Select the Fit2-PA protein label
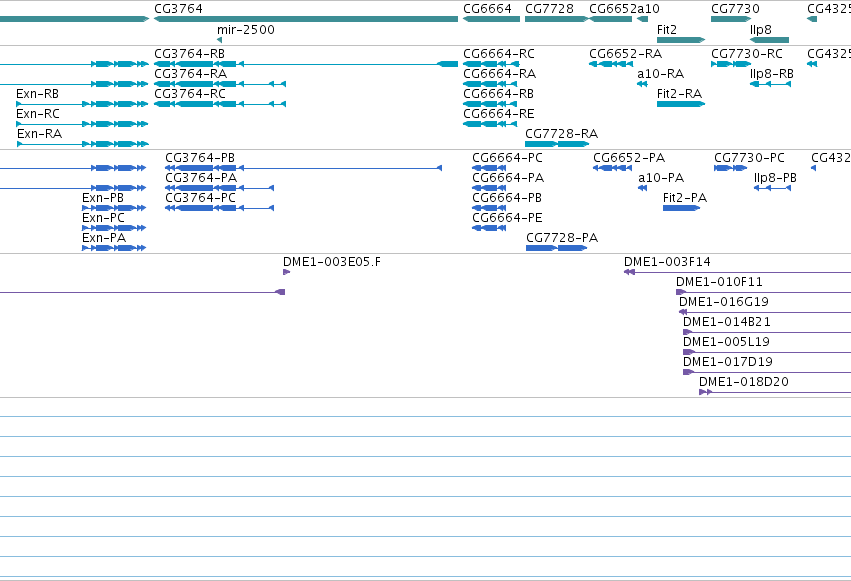 685,198
